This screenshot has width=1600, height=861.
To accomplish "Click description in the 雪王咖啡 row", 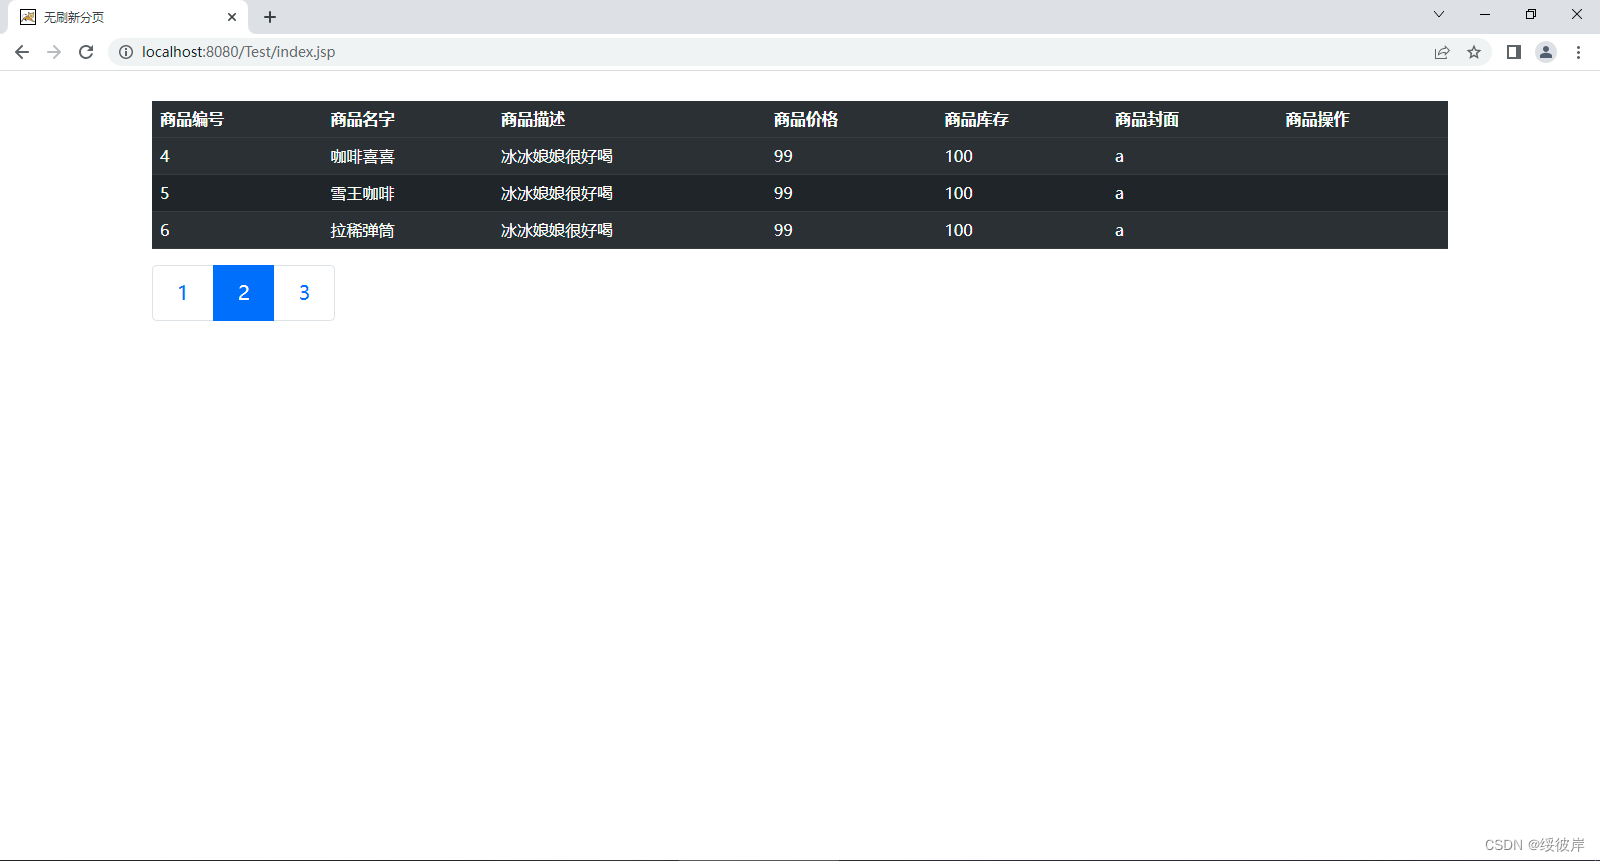I will (557, 194).
